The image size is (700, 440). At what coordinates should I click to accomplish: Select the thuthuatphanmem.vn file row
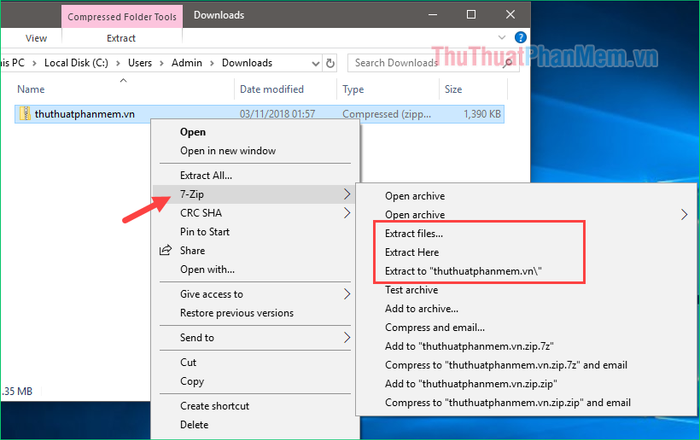click(x=259, y=114)
